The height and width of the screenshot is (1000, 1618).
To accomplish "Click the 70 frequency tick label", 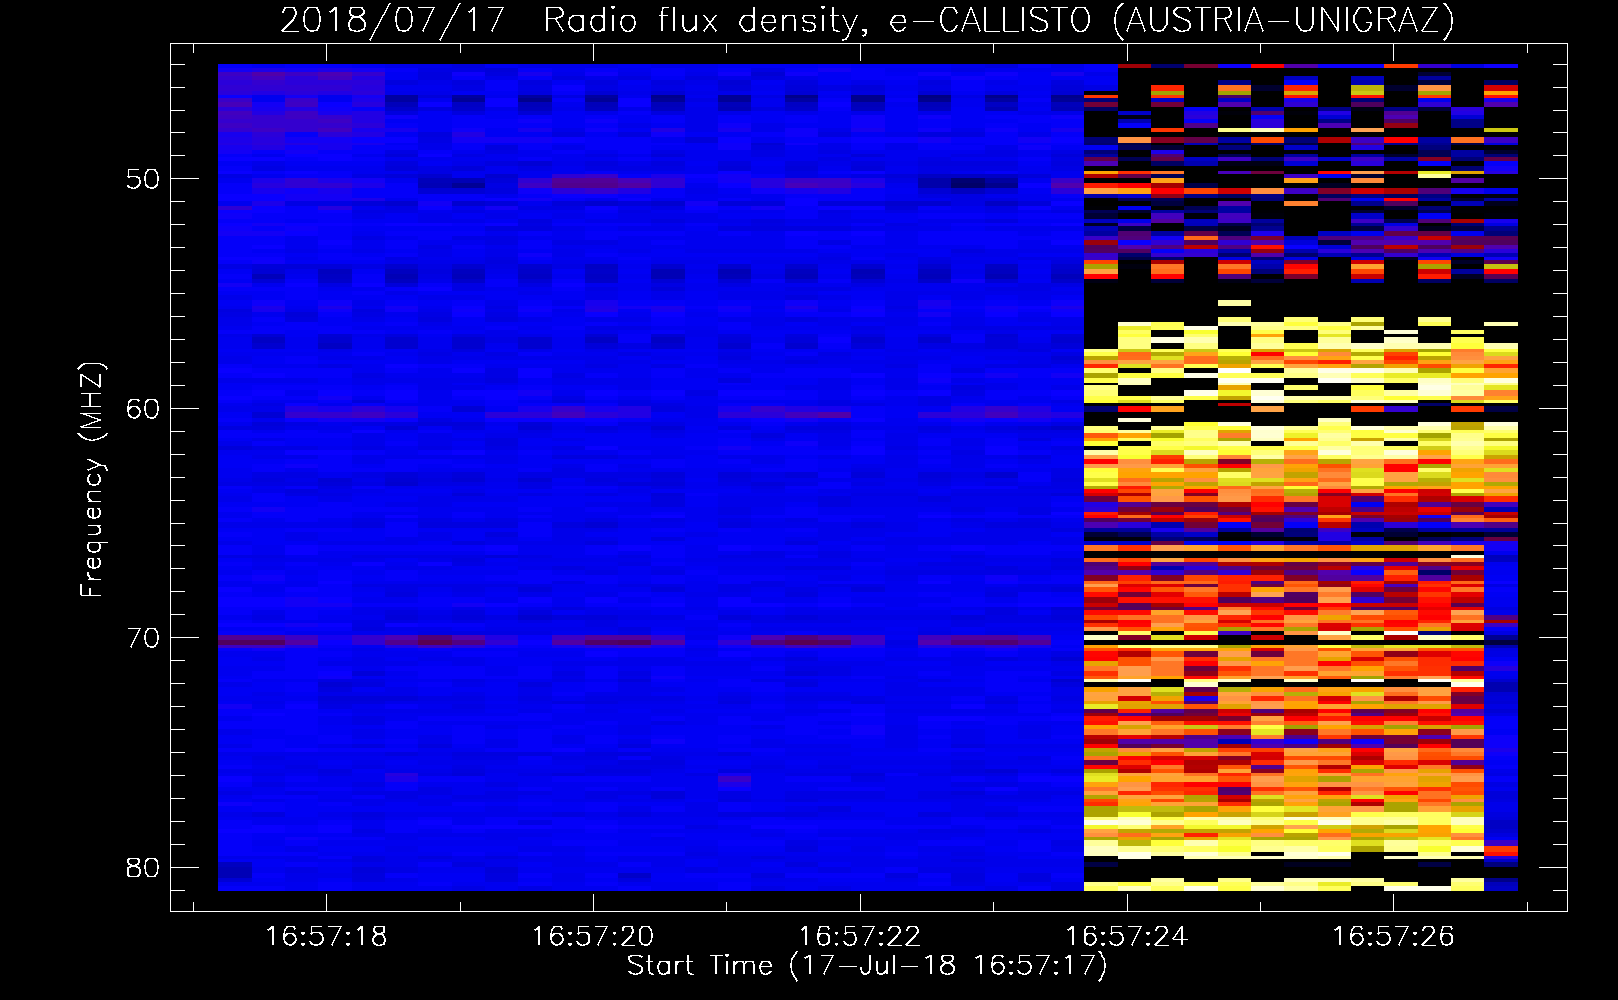I will click(x=143, y=638).
